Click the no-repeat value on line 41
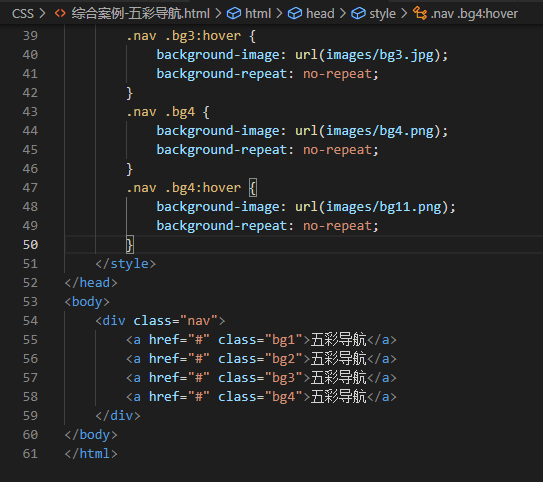This screenshot has width=543, height=482. click(x=337, y=74)
